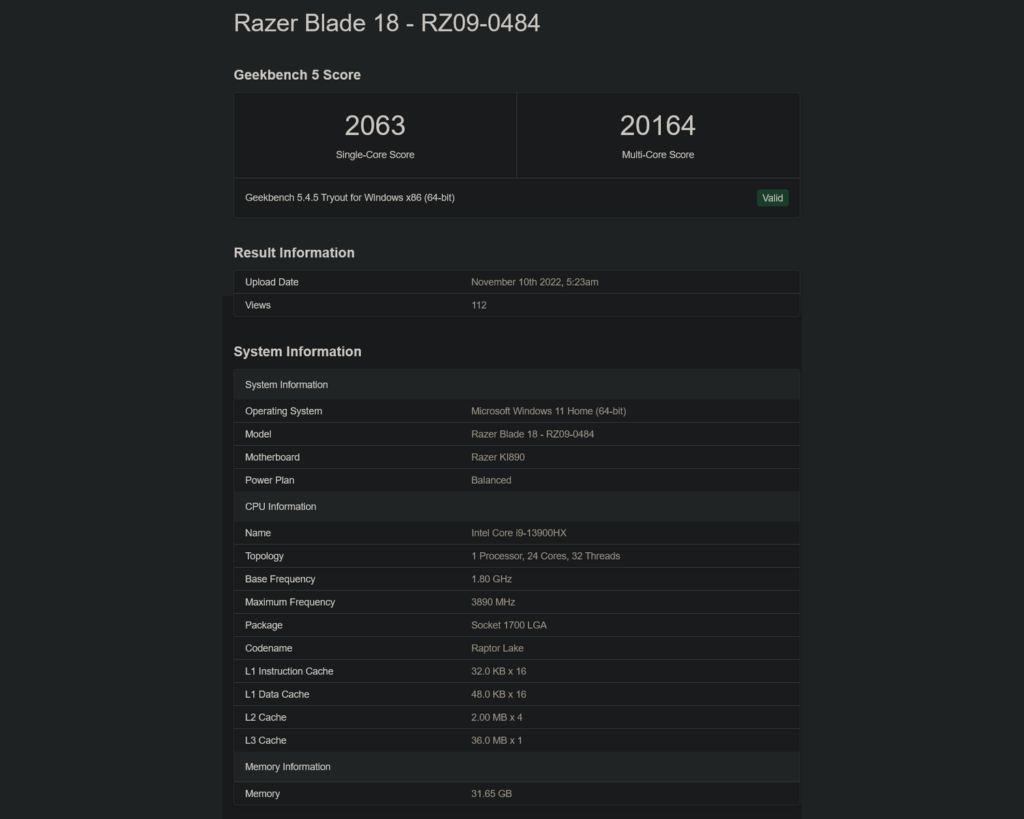Click the Geekbench 5 Score heading
Screen dimensions: 1024x819
point(297,75)
